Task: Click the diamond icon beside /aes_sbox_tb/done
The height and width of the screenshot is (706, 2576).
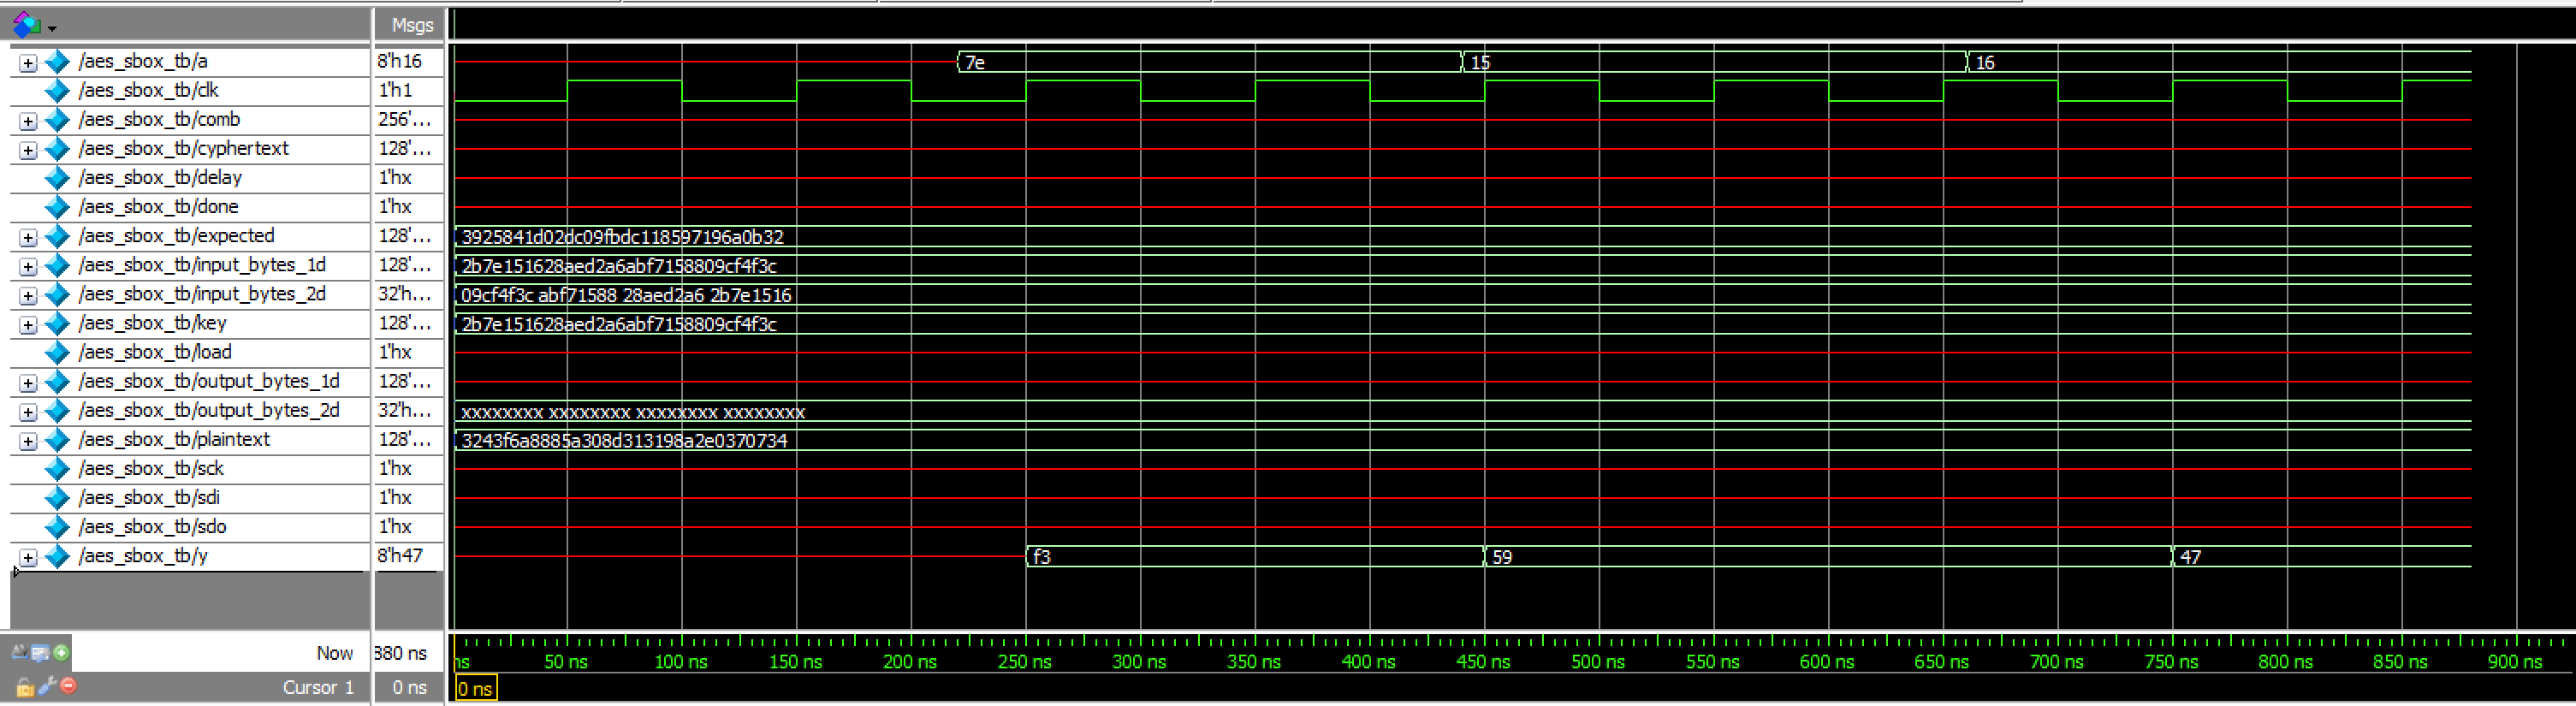Action: (58, 207)
